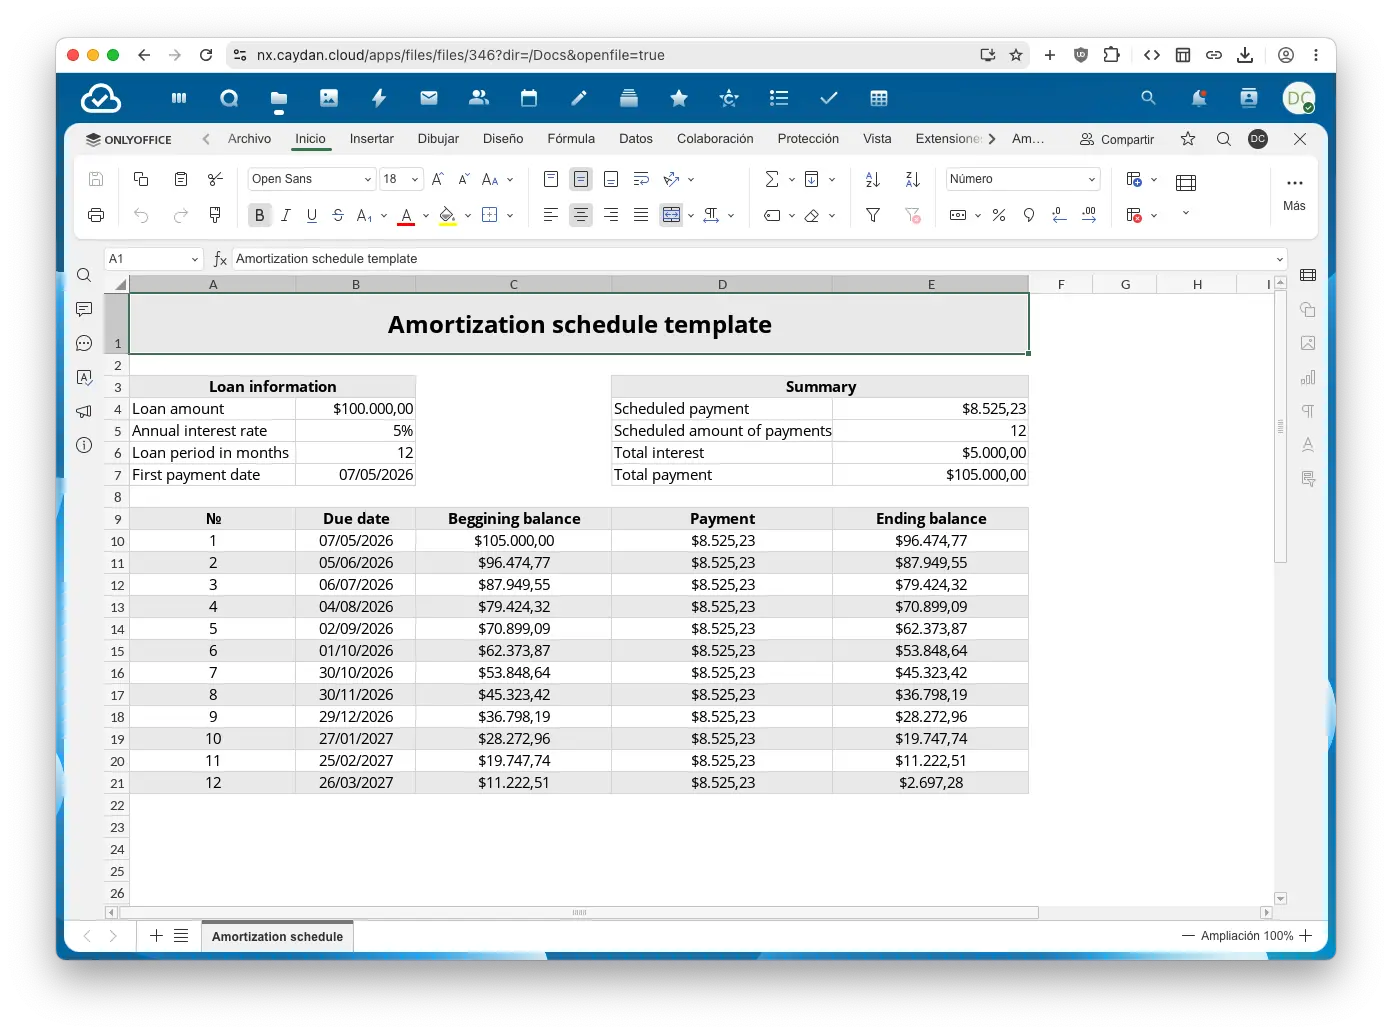
Task: Open the Archivo menu tab
Action: tap(249, 139)
